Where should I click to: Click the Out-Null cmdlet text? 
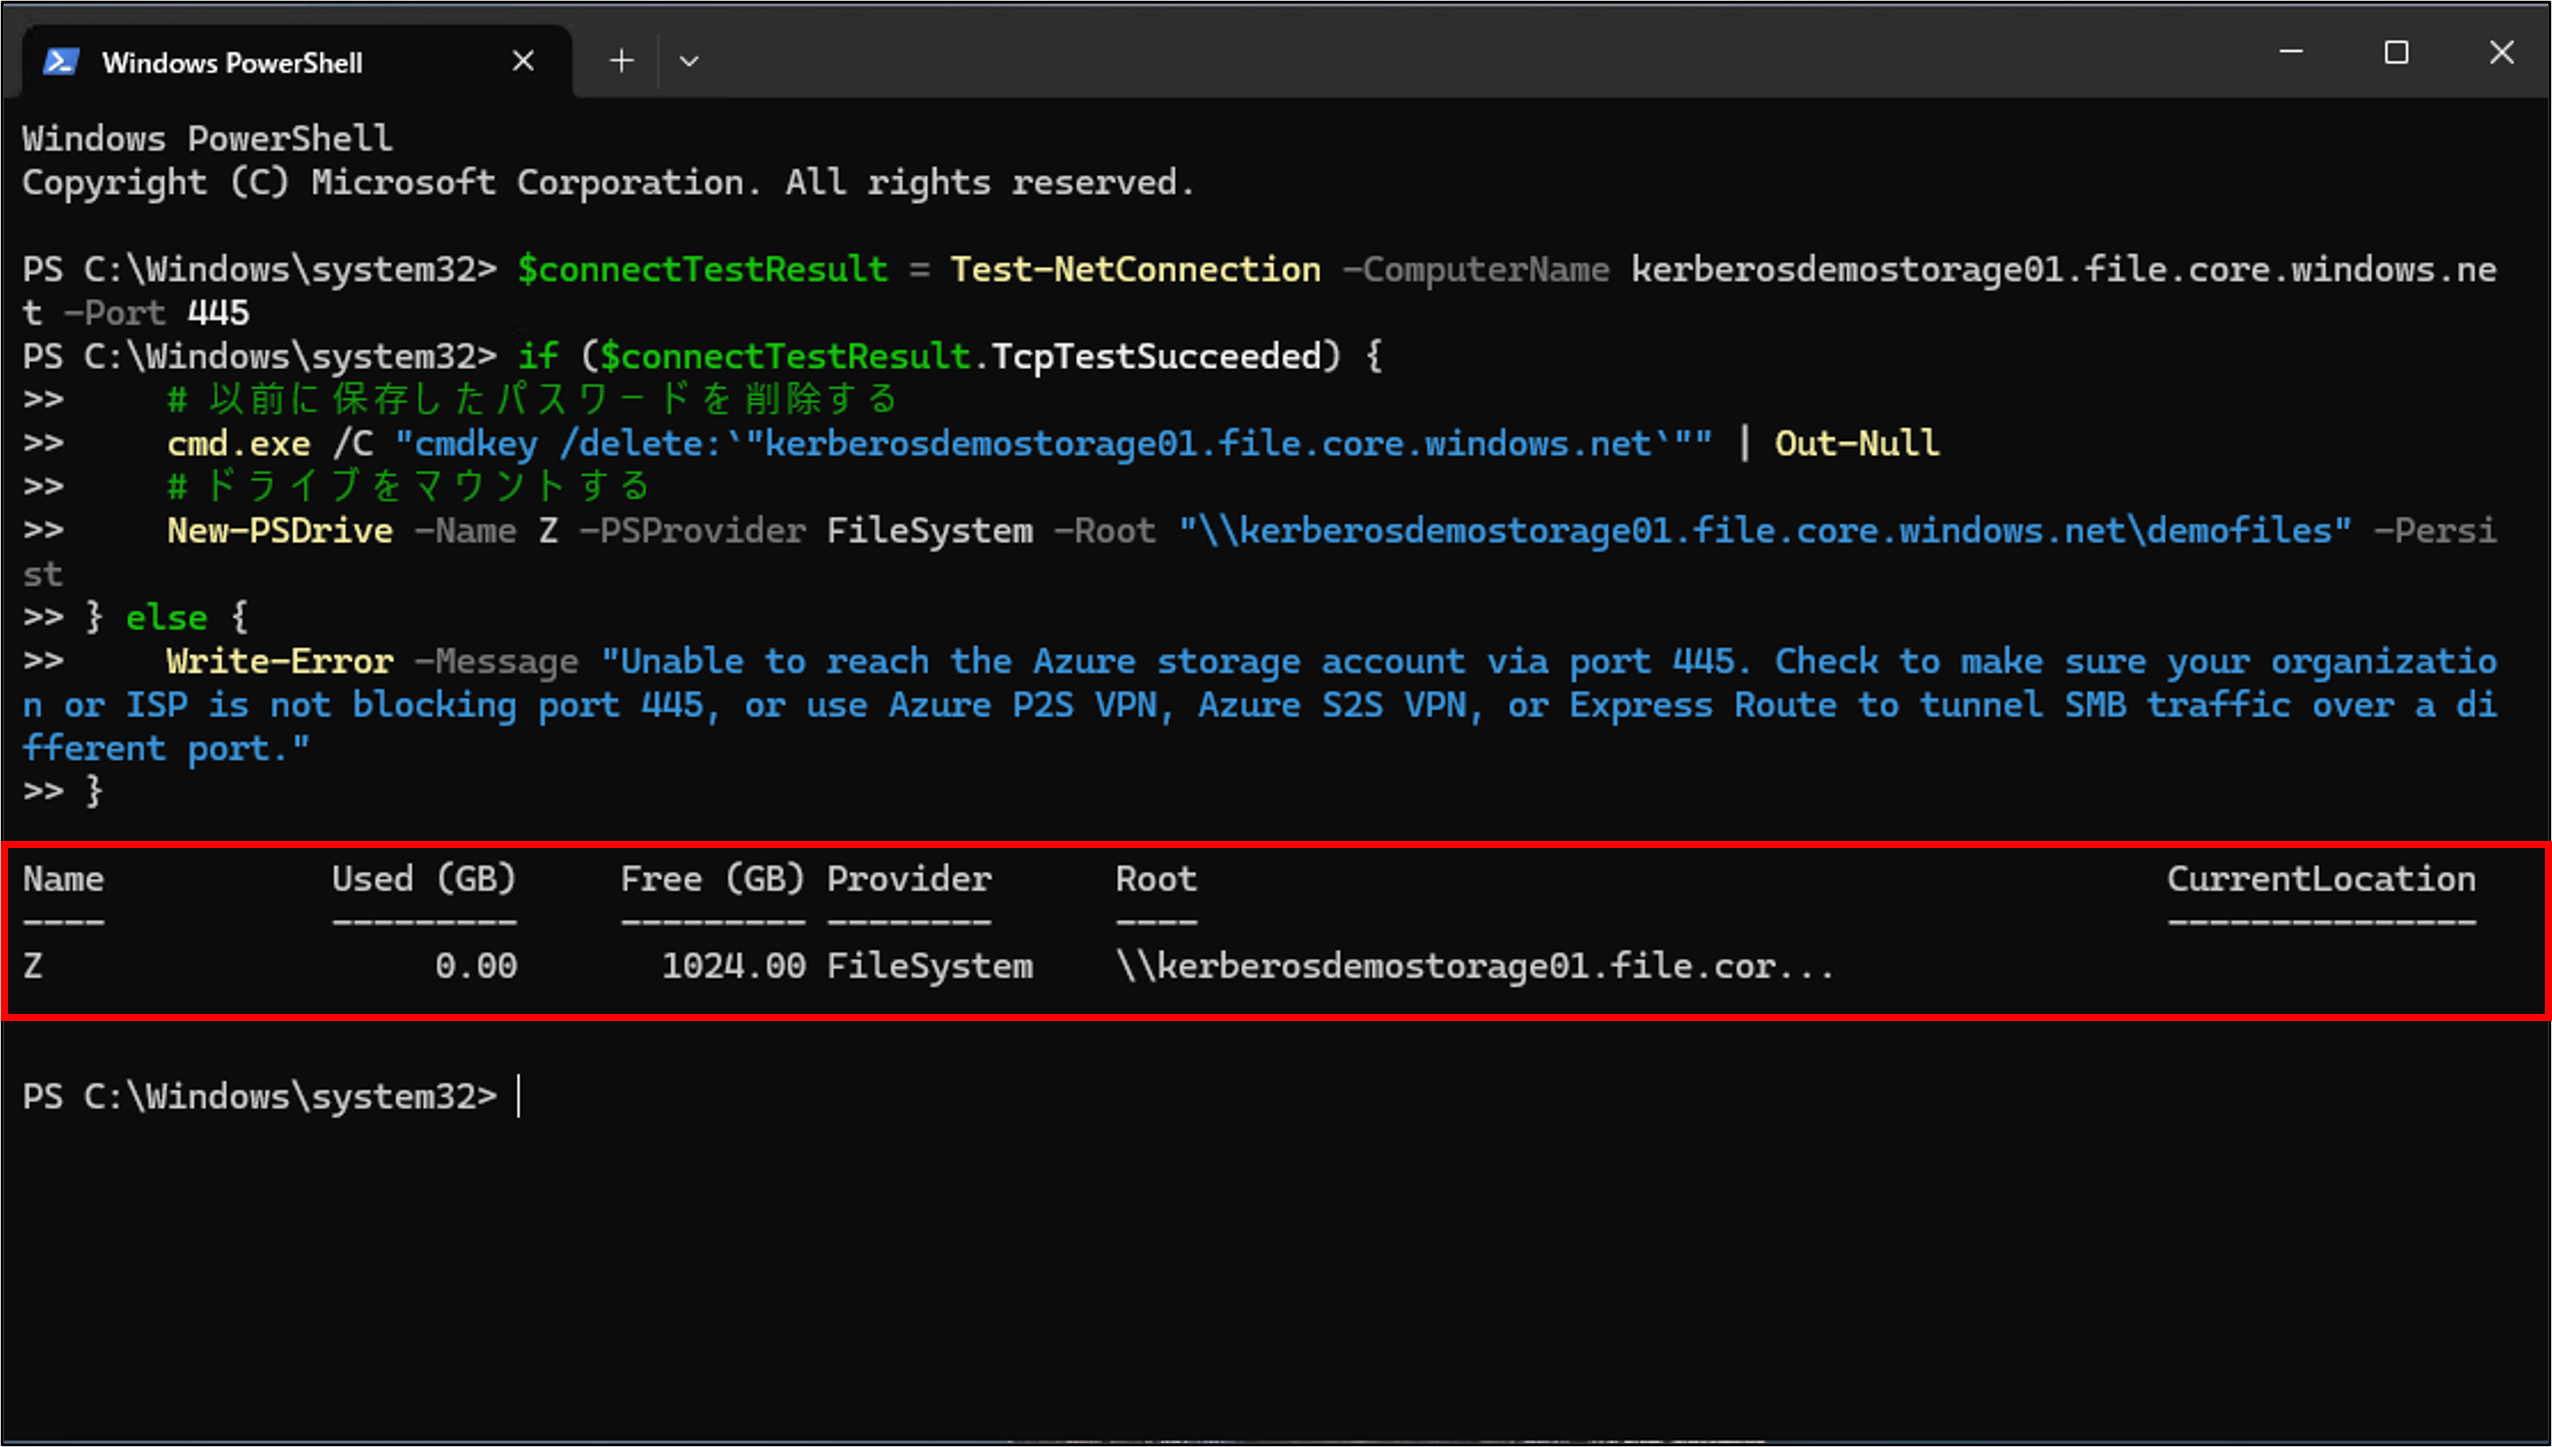tap(1857, 444)
